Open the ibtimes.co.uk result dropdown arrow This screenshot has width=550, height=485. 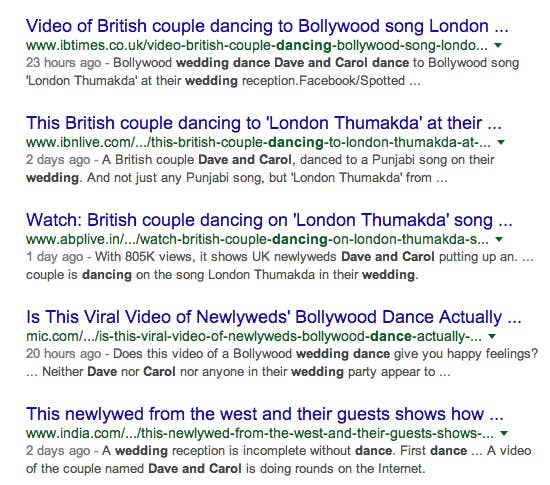pos(498,45)
